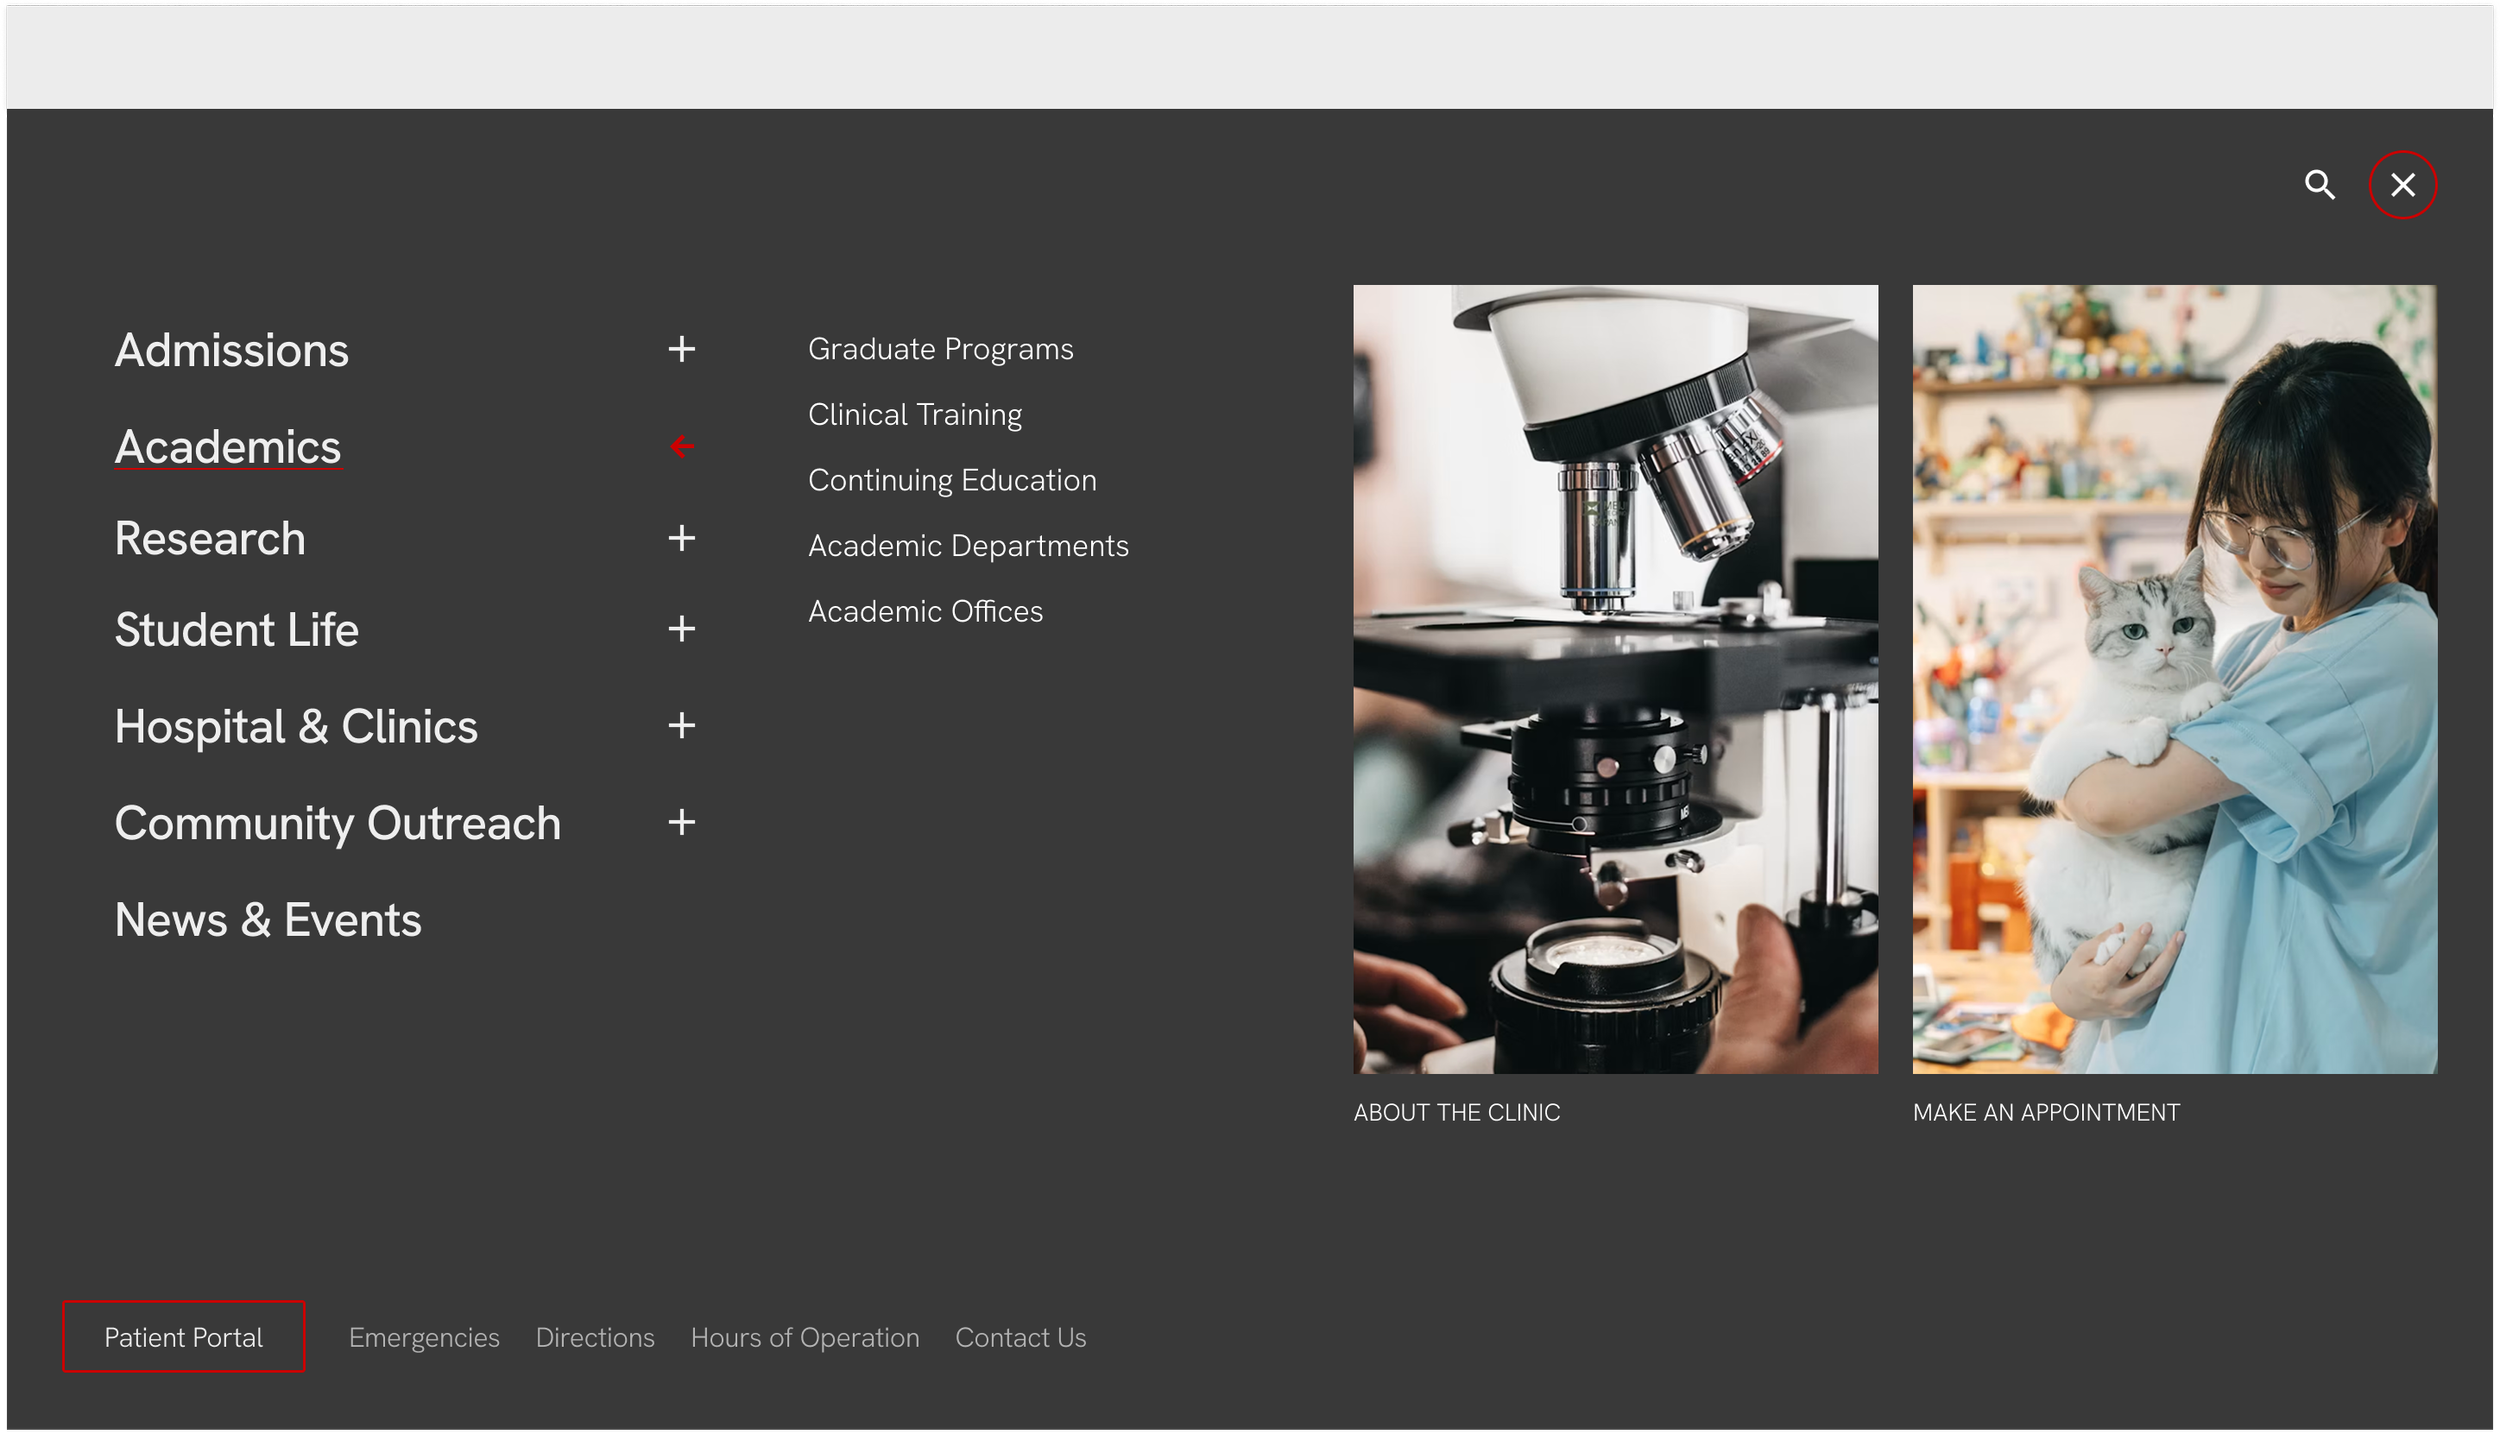Expand the Admissions submenu plus icon
Image resolution: width=2500 pixels, height=1447 pixels.
coord(682,349)
